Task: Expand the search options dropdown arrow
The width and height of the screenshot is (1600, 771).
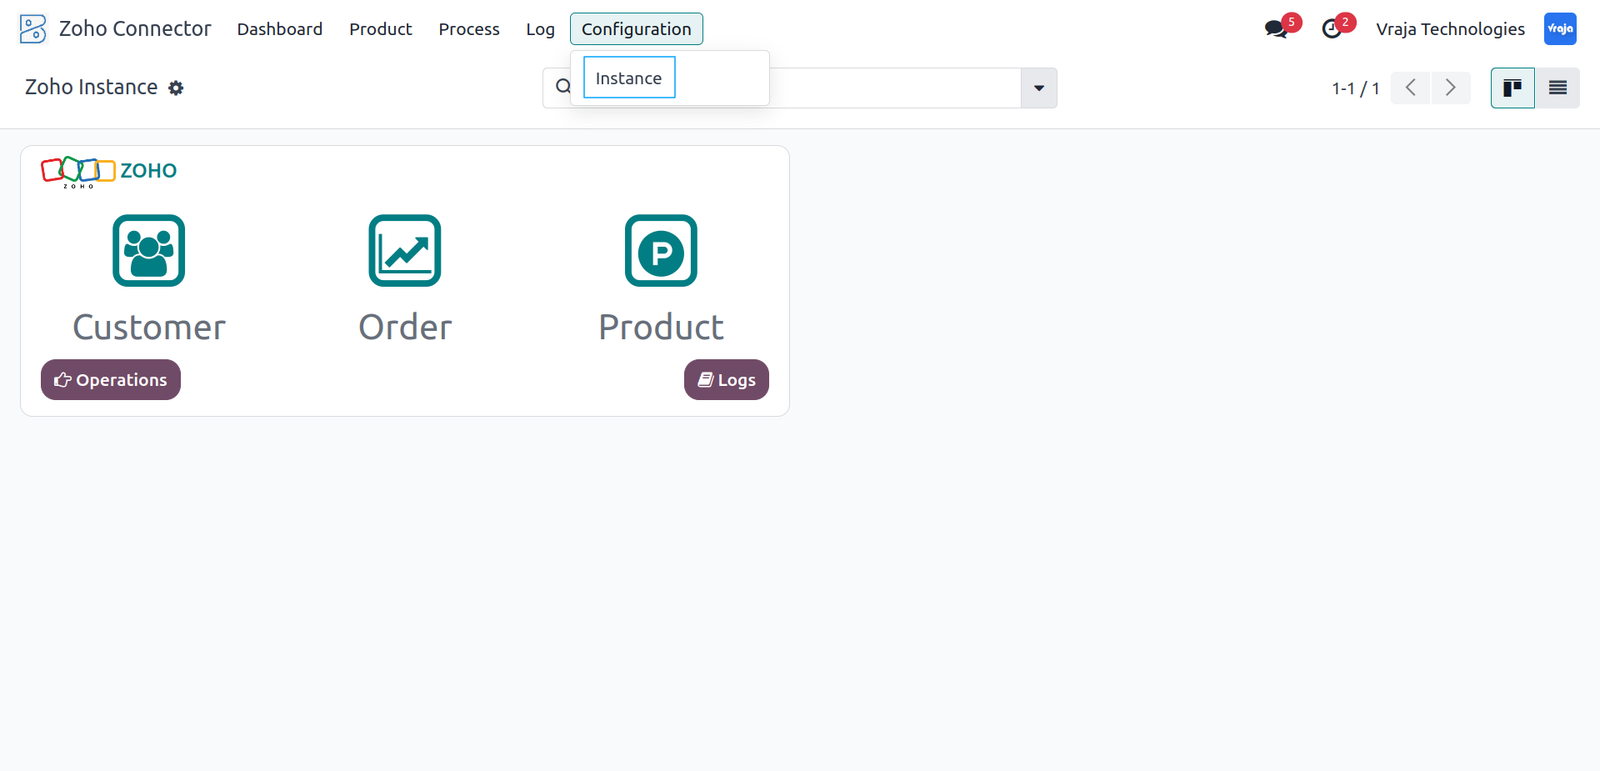Action: click(x=1039, y=88)
